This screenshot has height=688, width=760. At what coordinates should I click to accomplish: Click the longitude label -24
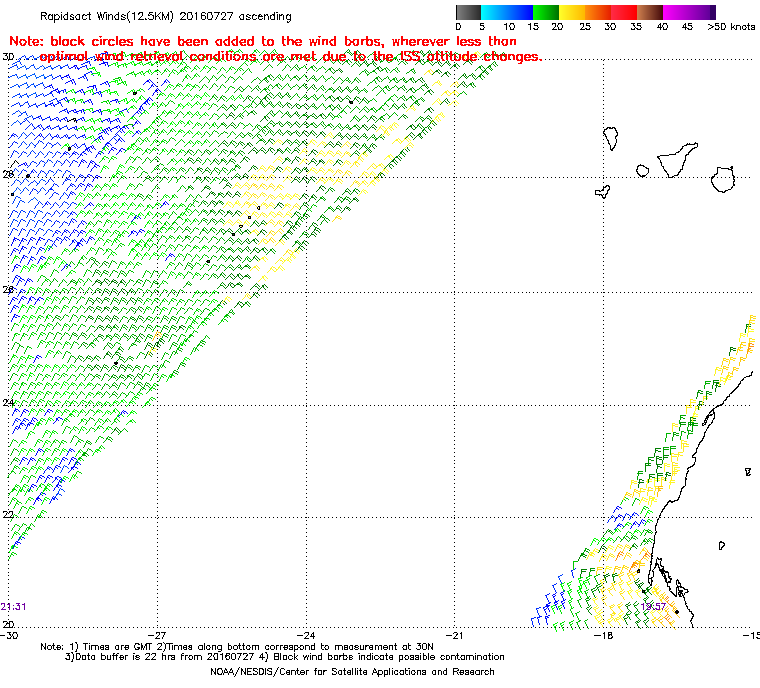pyautogui.click(x=306, y=635)
